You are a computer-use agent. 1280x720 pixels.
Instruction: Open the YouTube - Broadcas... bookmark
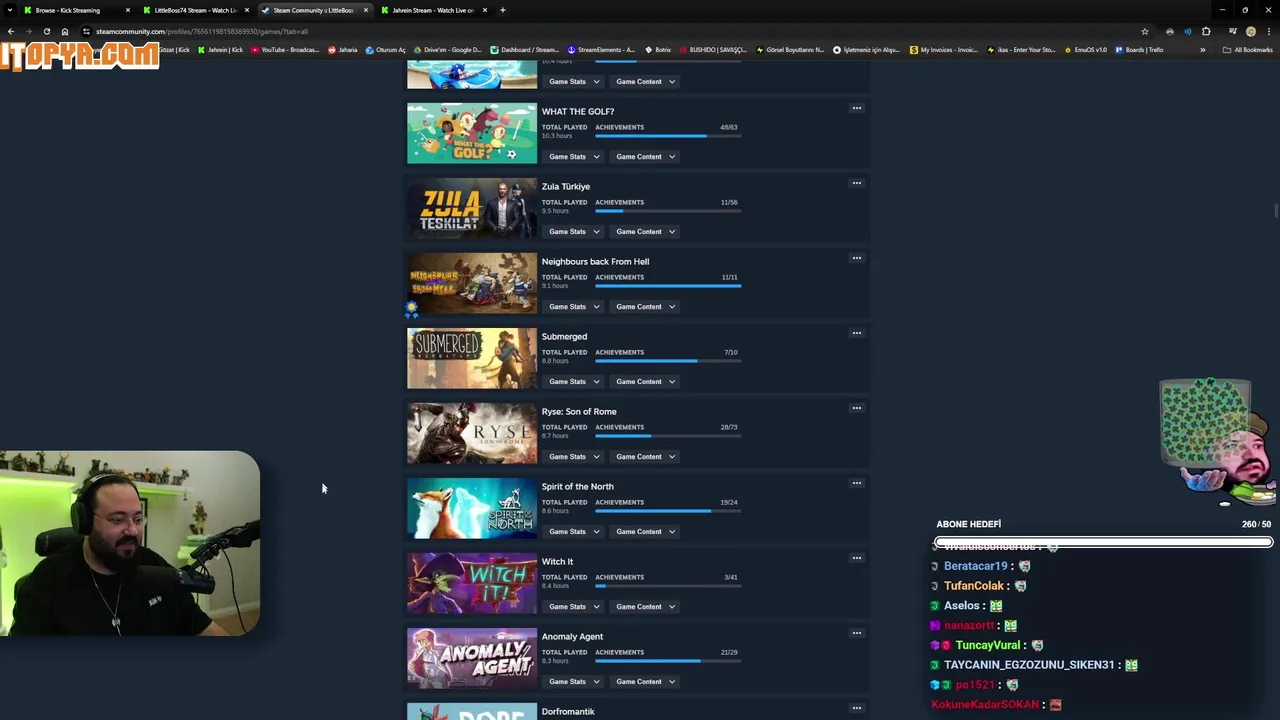coord(285,50)
